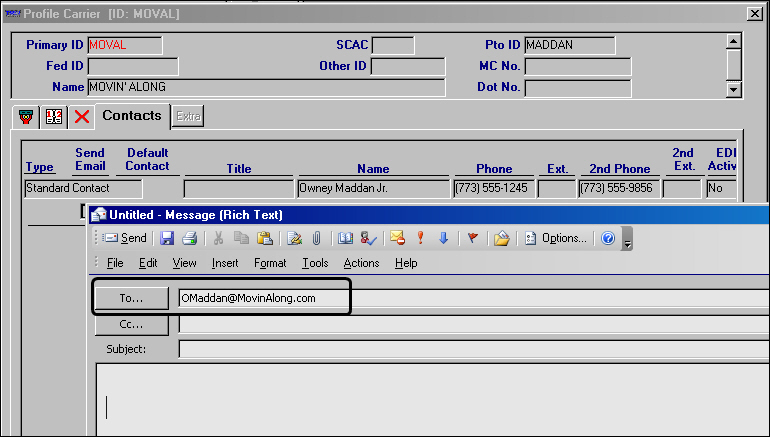Open the Format menu
The image size is (770, 437).
tap(270, 263)
